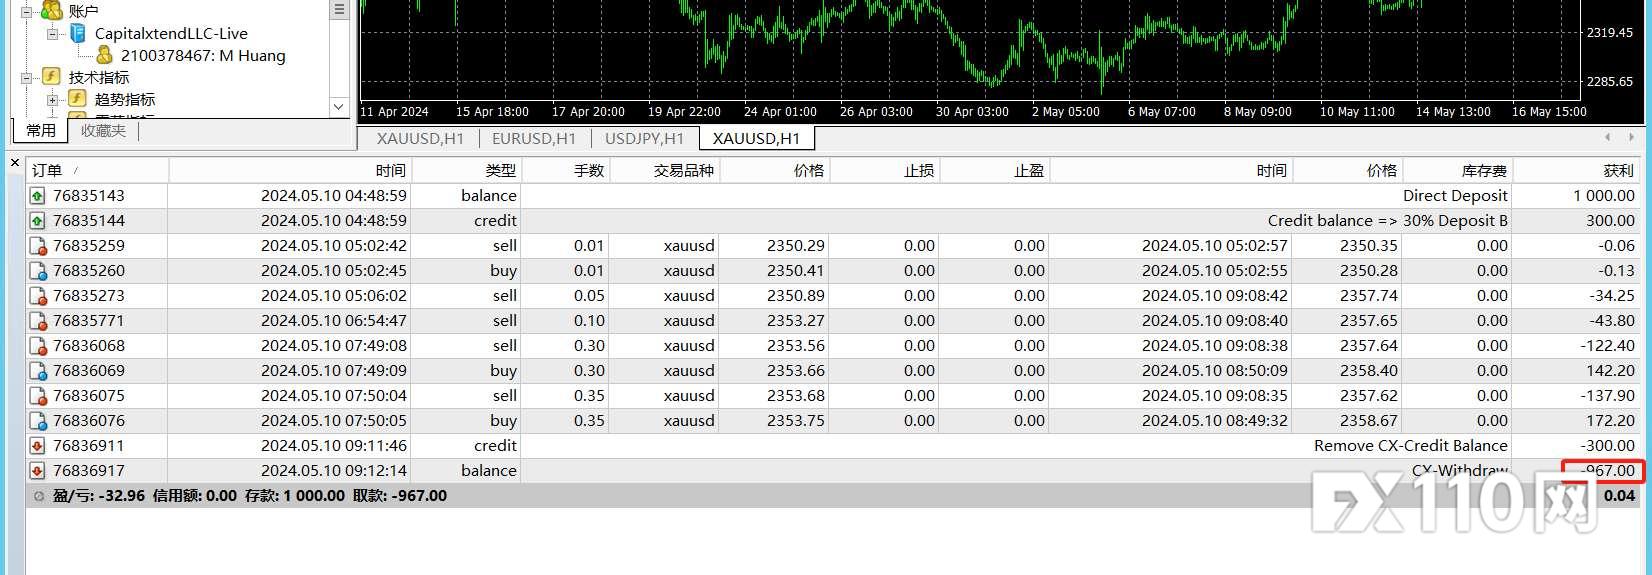The height and width of the screenshot is (575, 1652).
Task: Click the summary row icon beside 盈/亏
Action: [39, 496]
